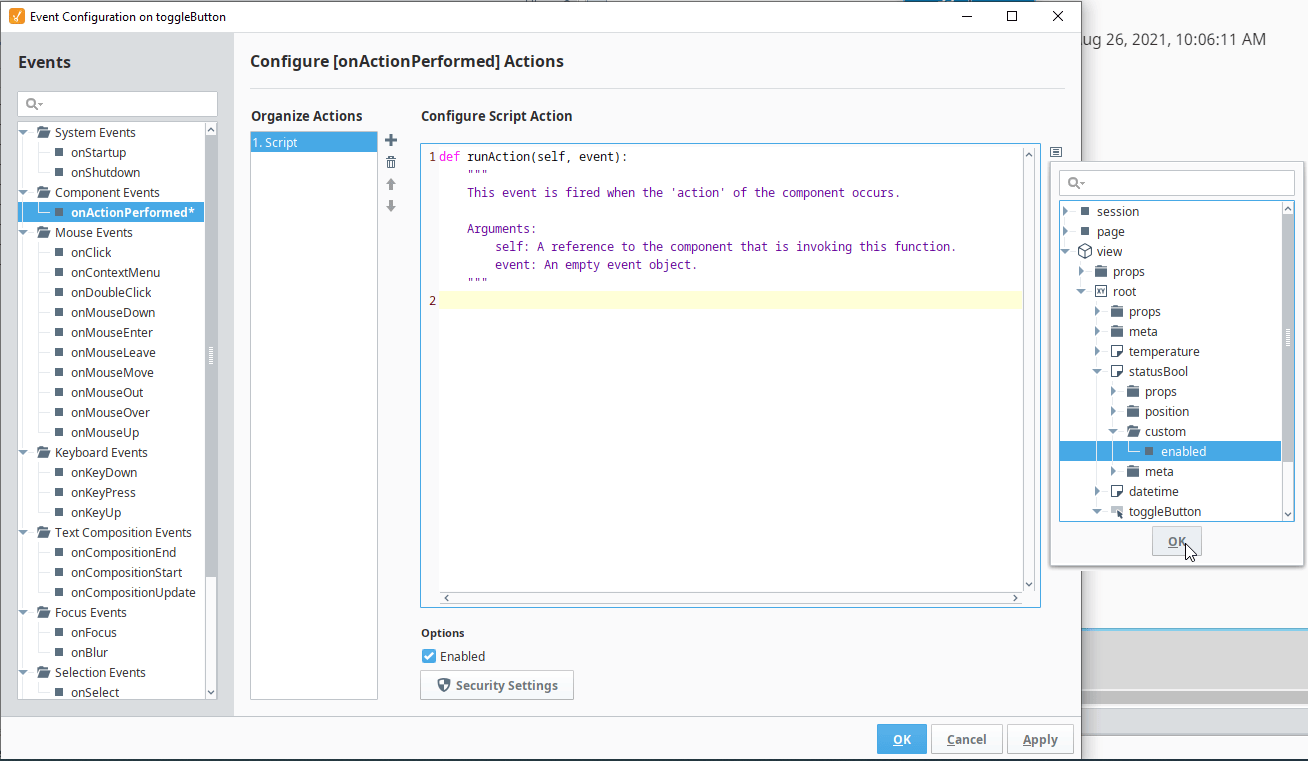Expand the datetime node
Image resolution: width=1308 pixels, height=761 pixels.
pyautogui.click(x=1098, y=492)
